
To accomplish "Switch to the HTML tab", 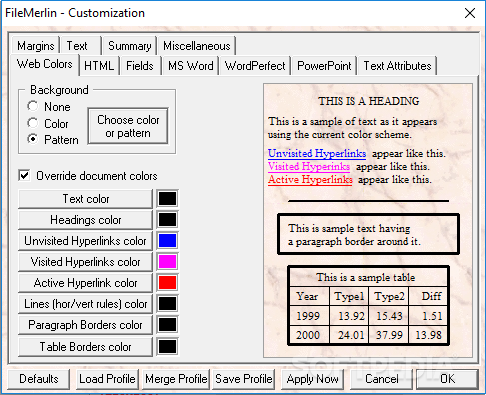I will coord(99,66).
